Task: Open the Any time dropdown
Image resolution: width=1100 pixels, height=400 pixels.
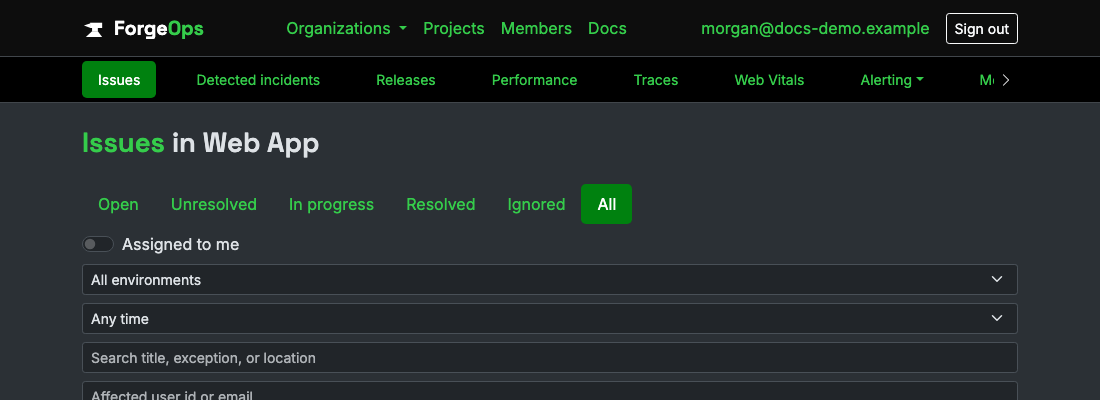Action: pos(549,319)
